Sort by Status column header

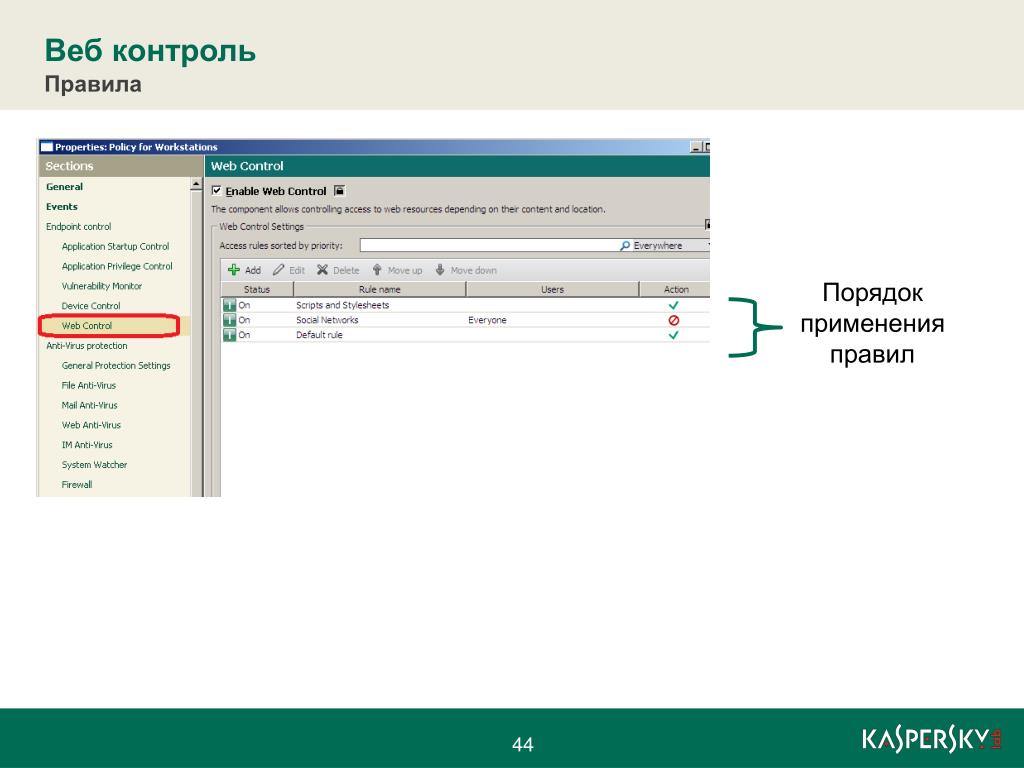[257, 289]
